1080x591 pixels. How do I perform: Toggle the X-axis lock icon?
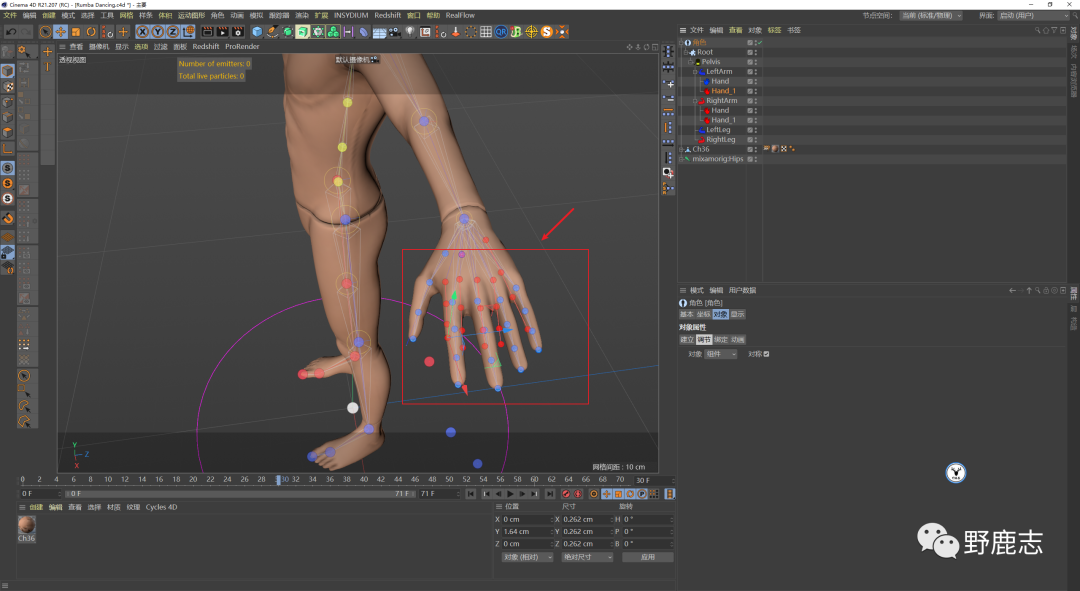click(x=143, y=32)
